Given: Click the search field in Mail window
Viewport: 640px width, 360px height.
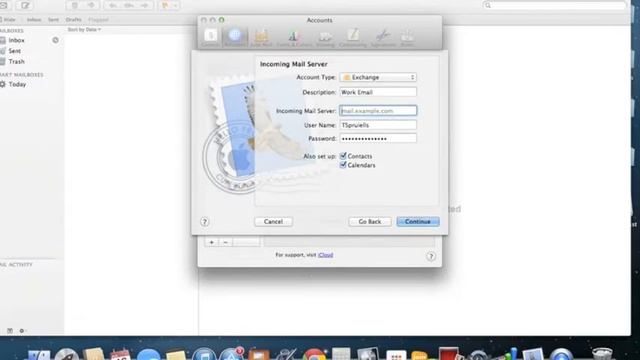Looking at the screenshot, I should pyautogui.click(x=554, y=5).
